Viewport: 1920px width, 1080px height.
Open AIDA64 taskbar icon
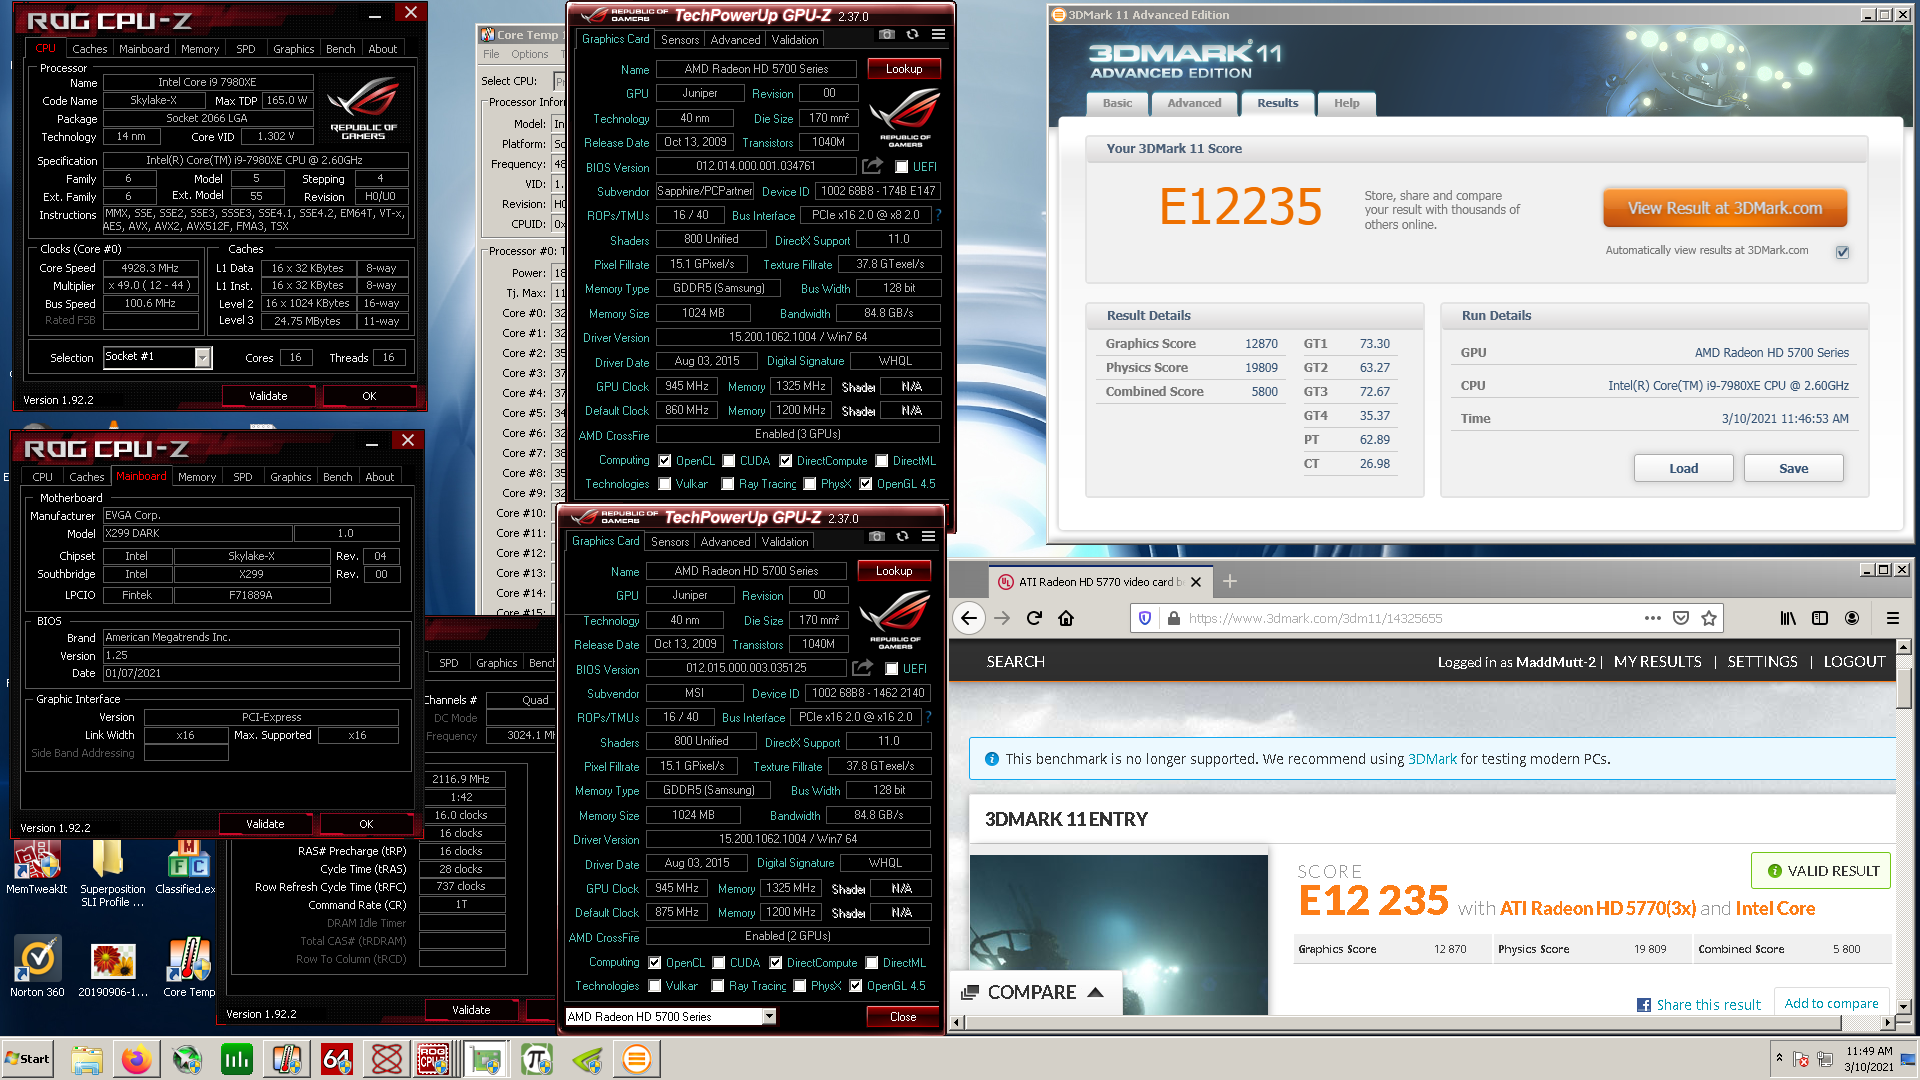[x=336, y=1059]
